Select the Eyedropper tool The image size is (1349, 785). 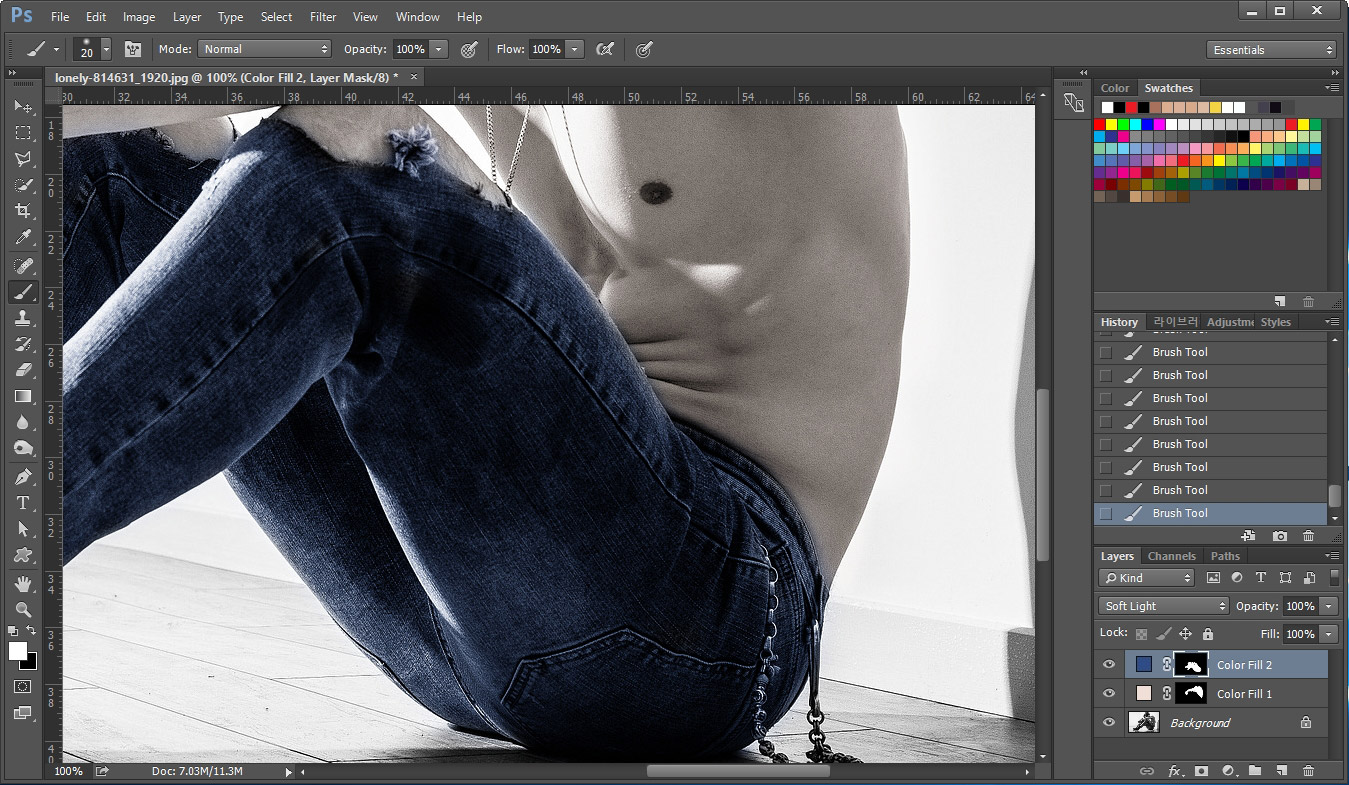coord(23,237)
